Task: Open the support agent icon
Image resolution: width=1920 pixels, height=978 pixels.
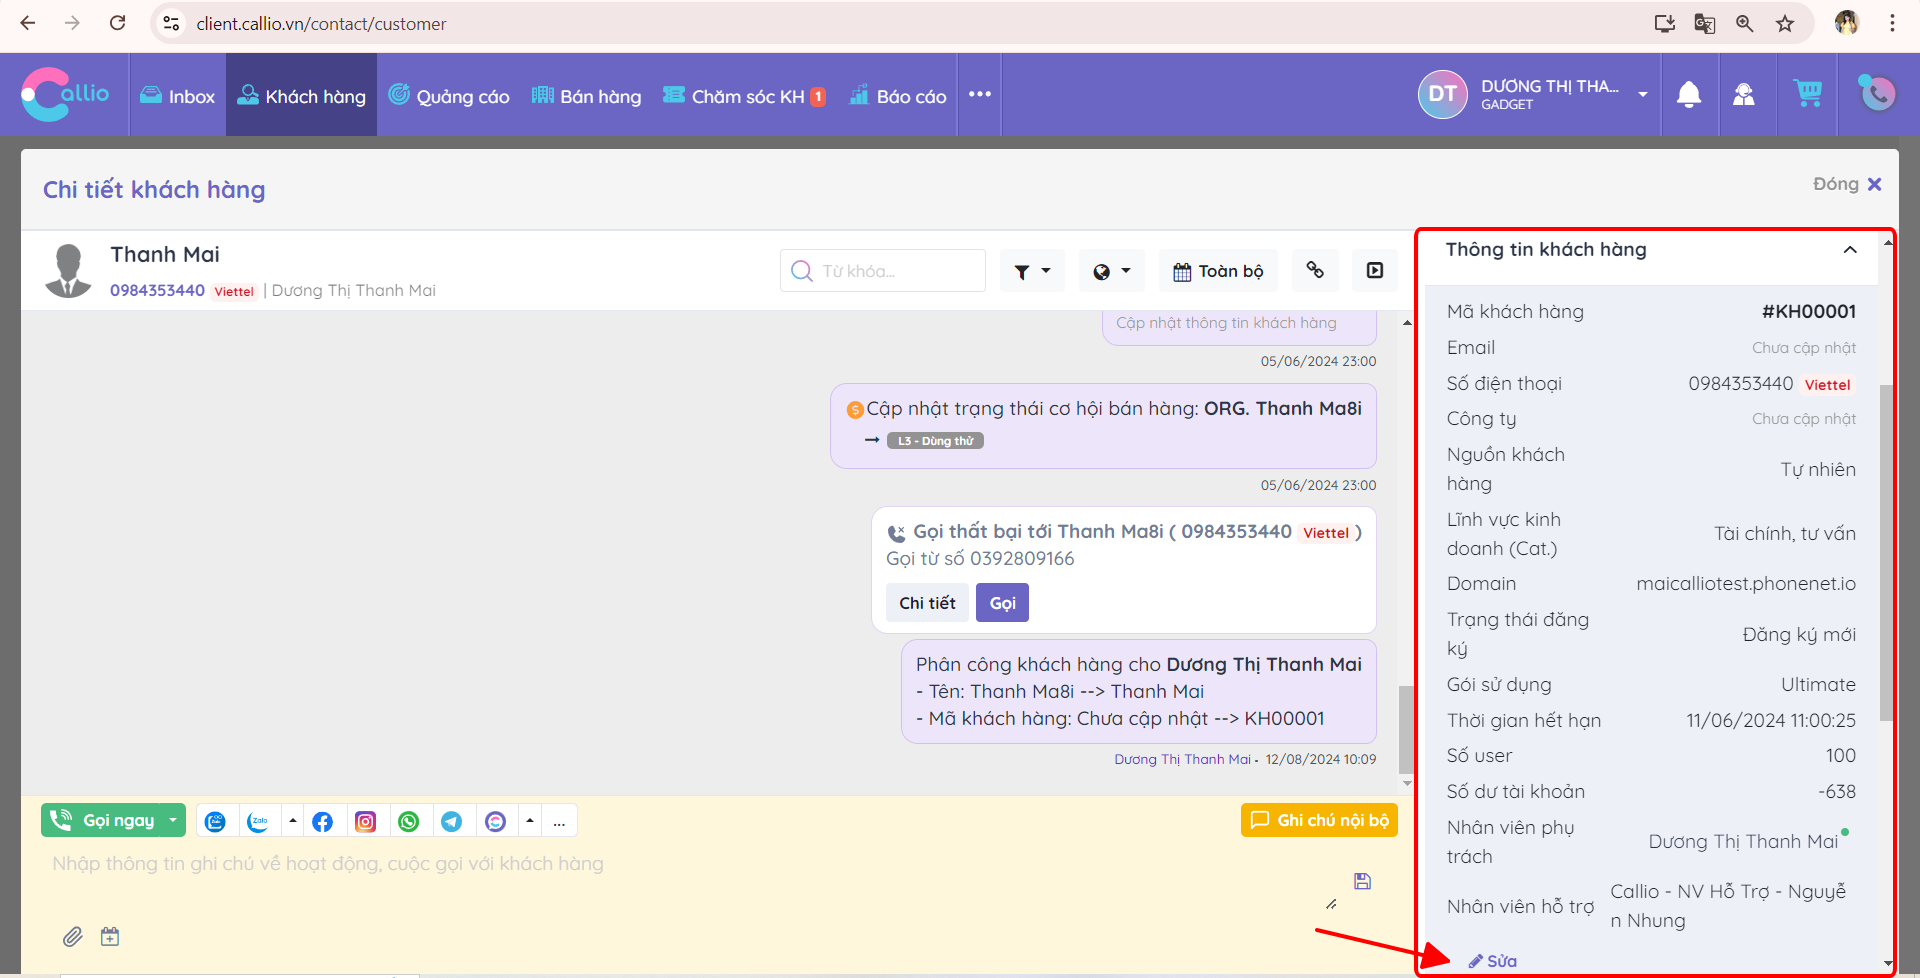Action: 1744,94
